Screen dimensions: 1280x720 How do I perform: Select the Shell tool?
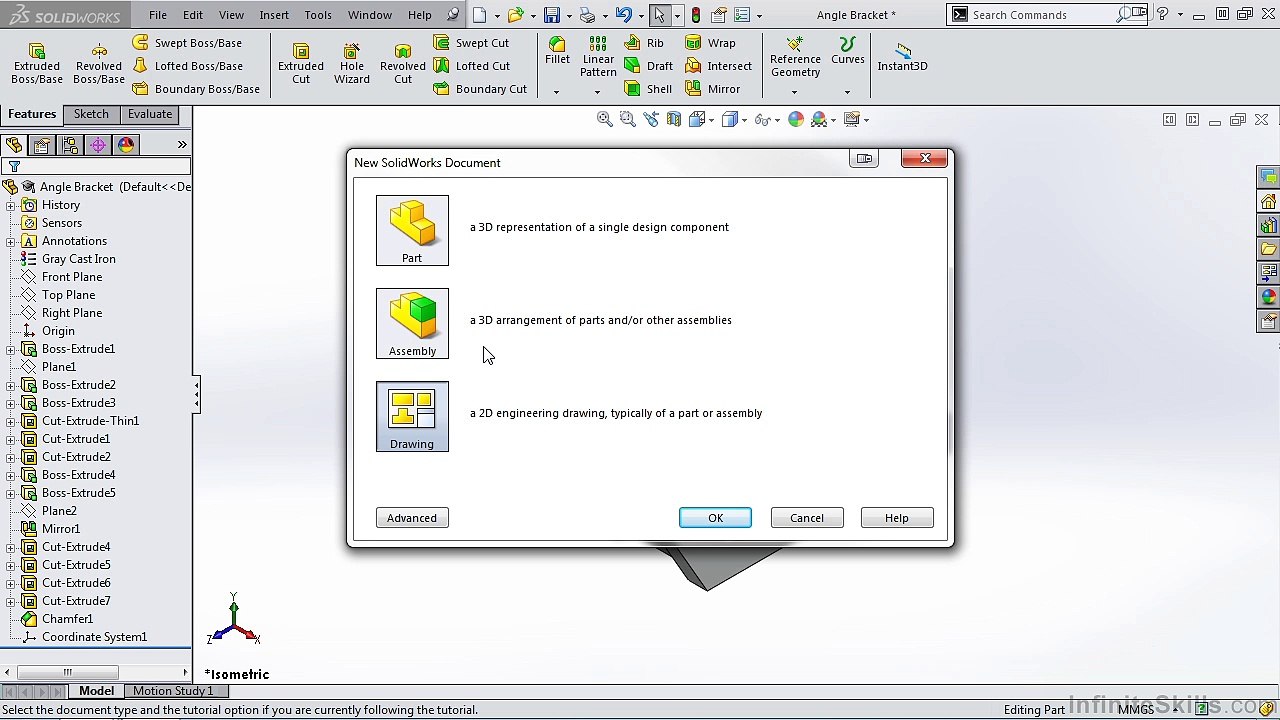pyautogui.click(x=648, y=89)
